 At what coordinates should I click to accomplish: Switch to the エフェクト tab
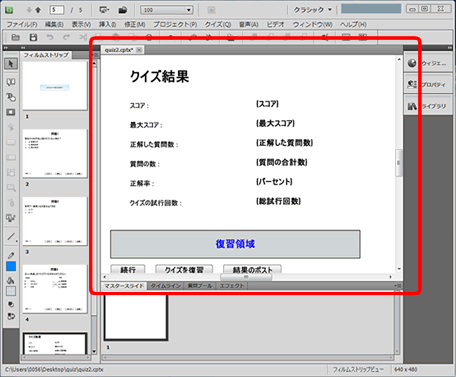pos(232,286)
